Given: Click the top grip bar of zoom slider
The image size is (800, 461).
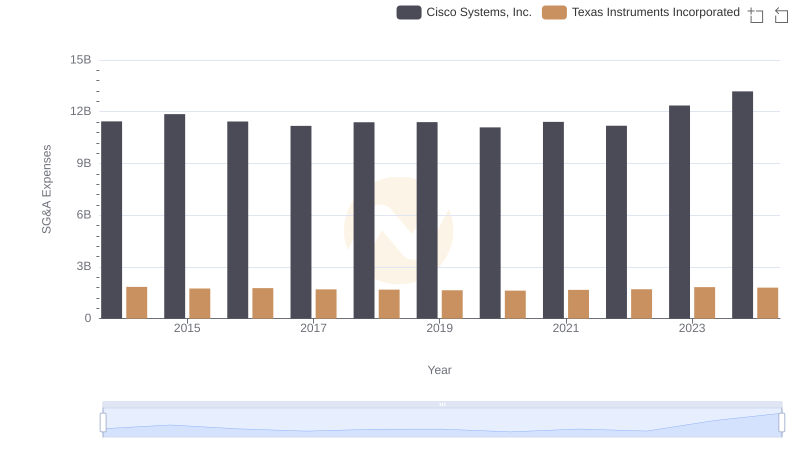Looking at the screenshot, I should pyautogui.click(x=442, y=404).
